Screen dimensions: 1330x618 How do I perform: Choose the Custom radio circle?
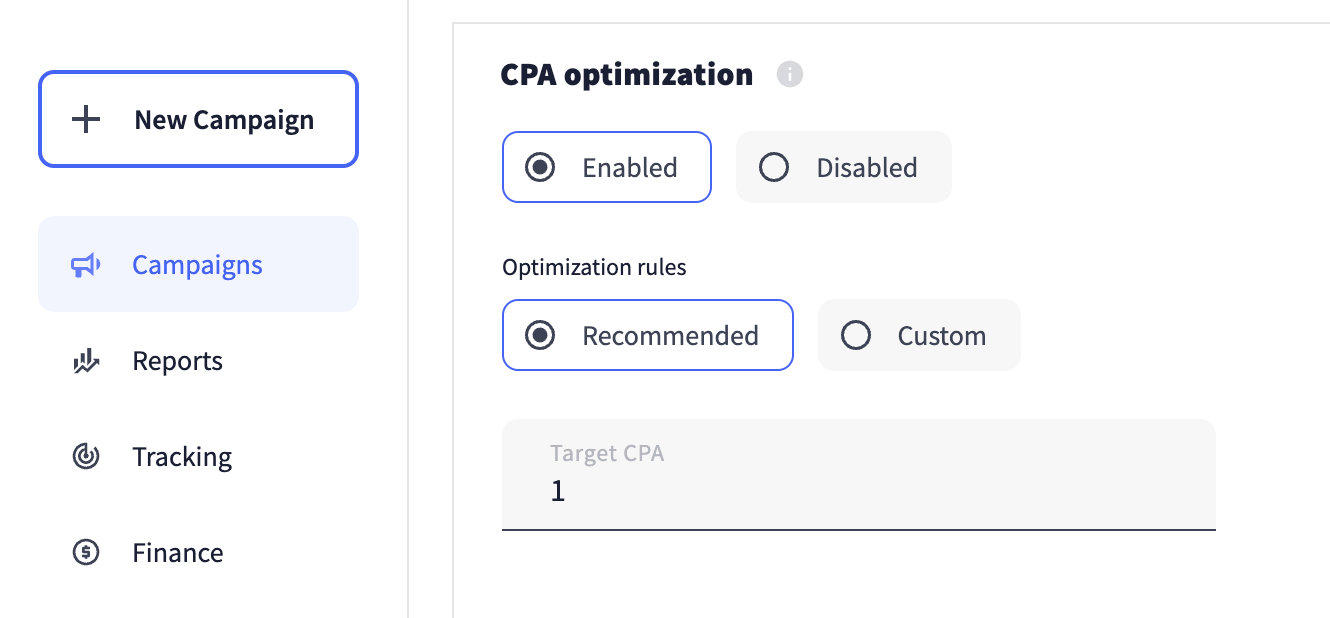[856, 335]
